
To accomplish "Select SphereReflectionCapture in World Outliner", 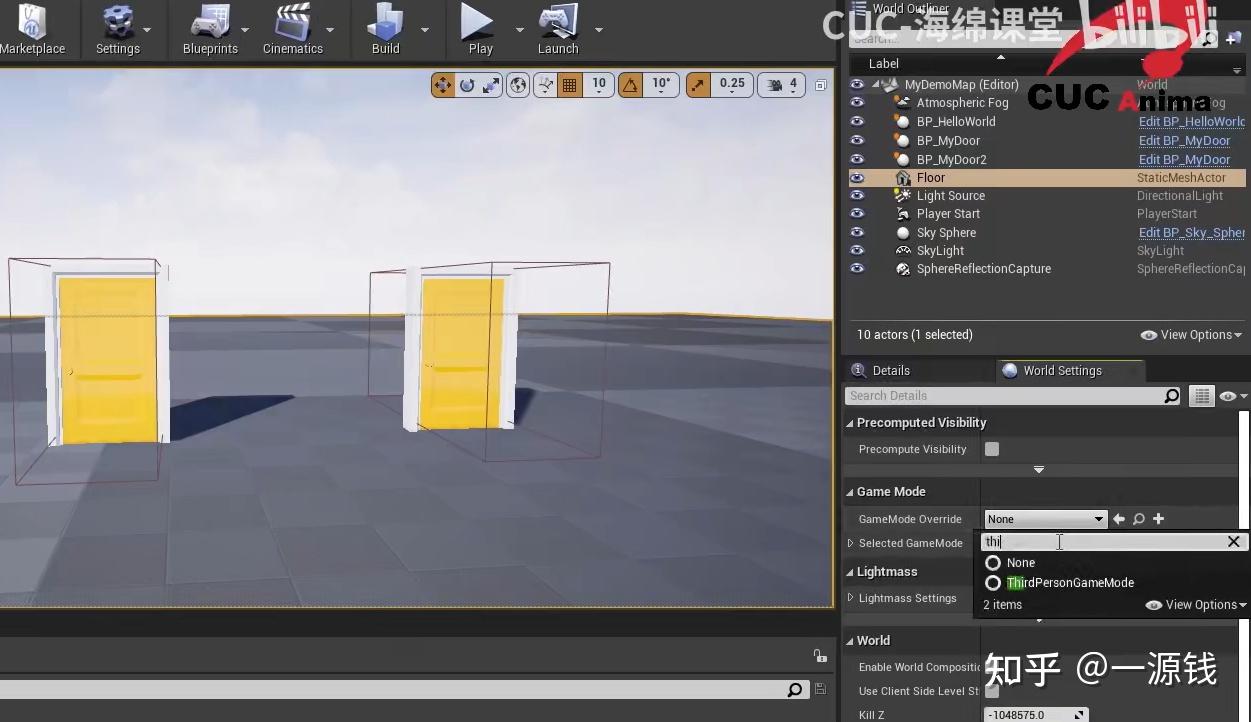I will click(984, 269).
